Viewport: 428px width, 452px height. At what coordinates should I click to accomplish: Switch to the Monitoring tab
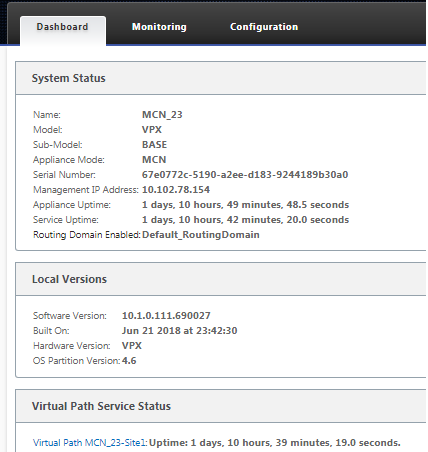click(159, 27)
